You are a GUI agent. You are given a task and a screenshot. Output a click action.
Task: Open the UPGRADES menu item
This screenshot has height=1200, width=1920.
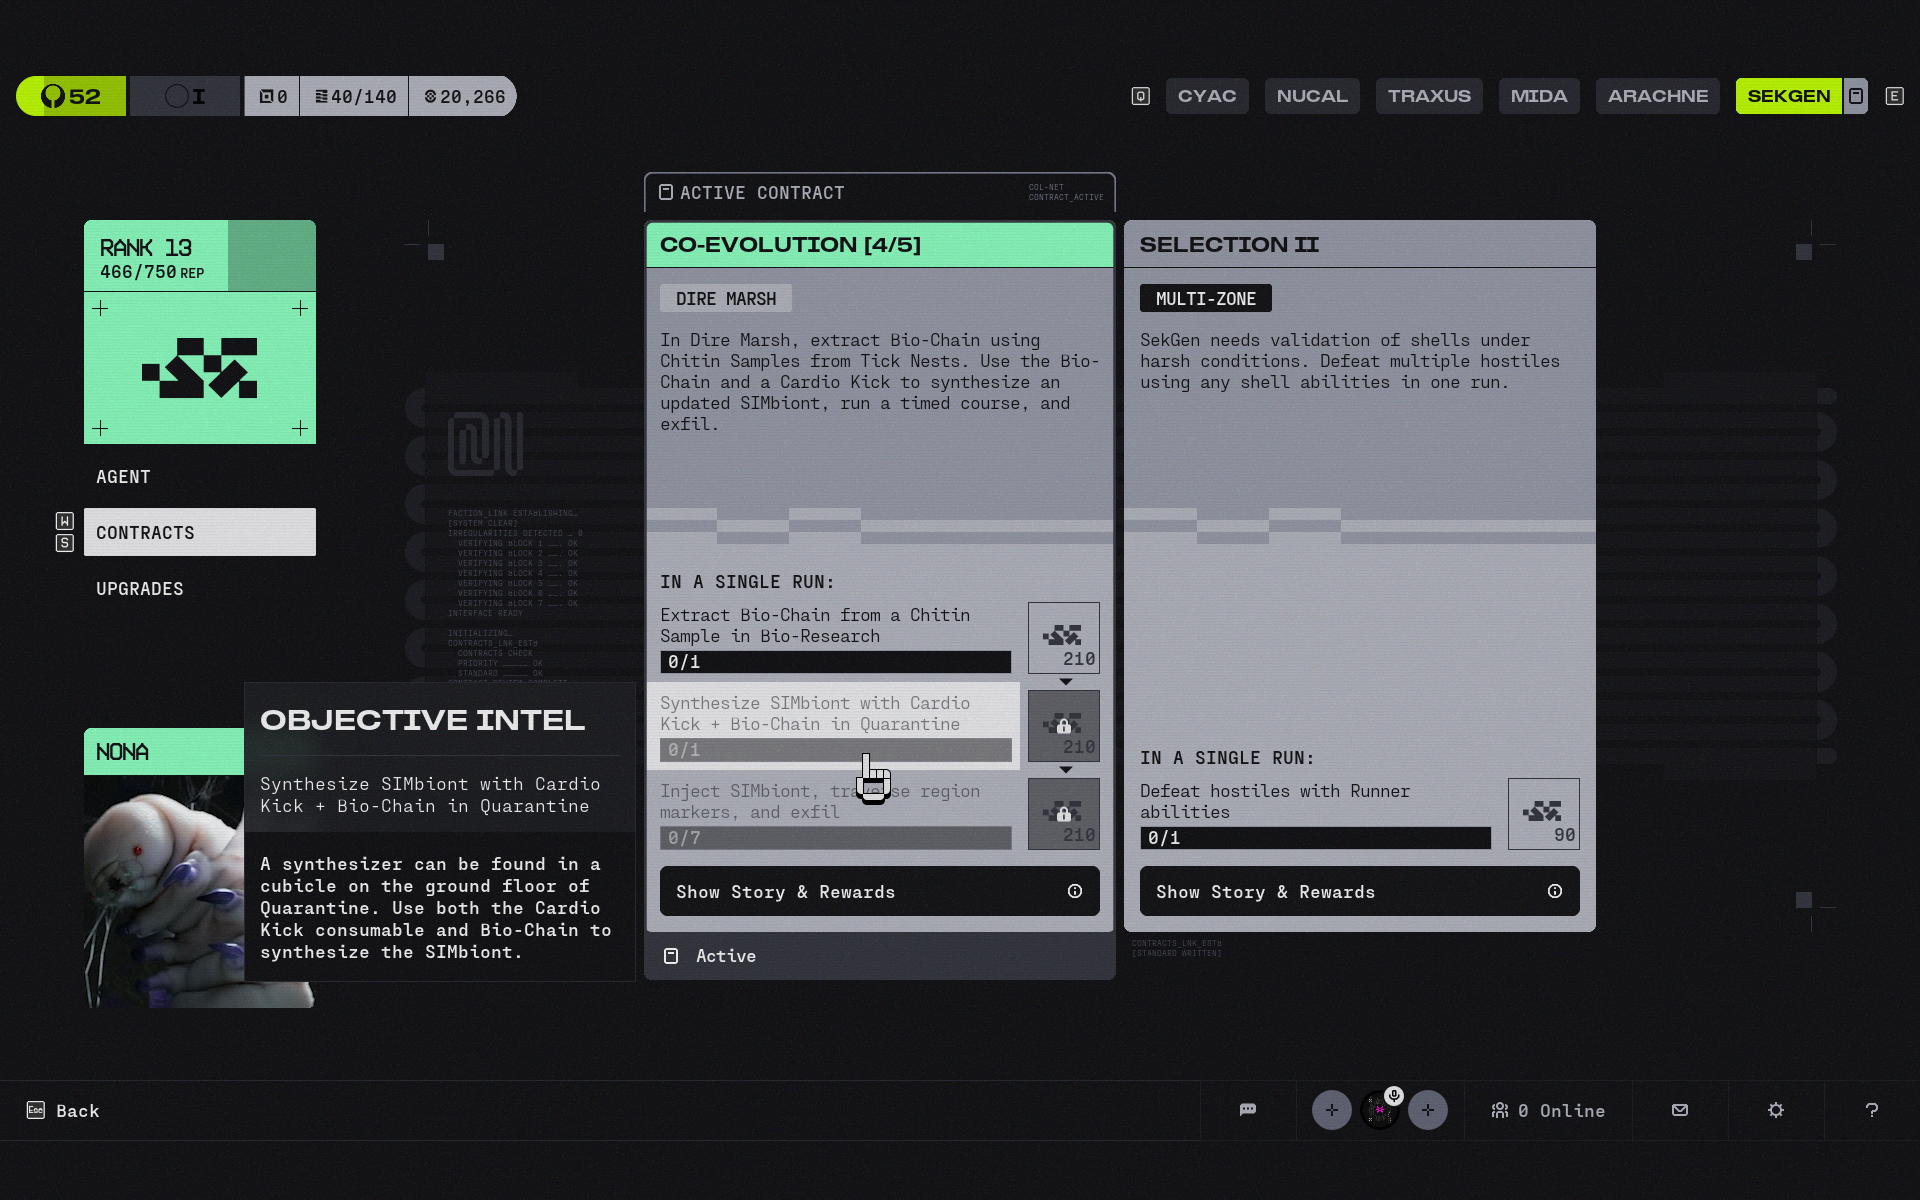coord(140,589)
